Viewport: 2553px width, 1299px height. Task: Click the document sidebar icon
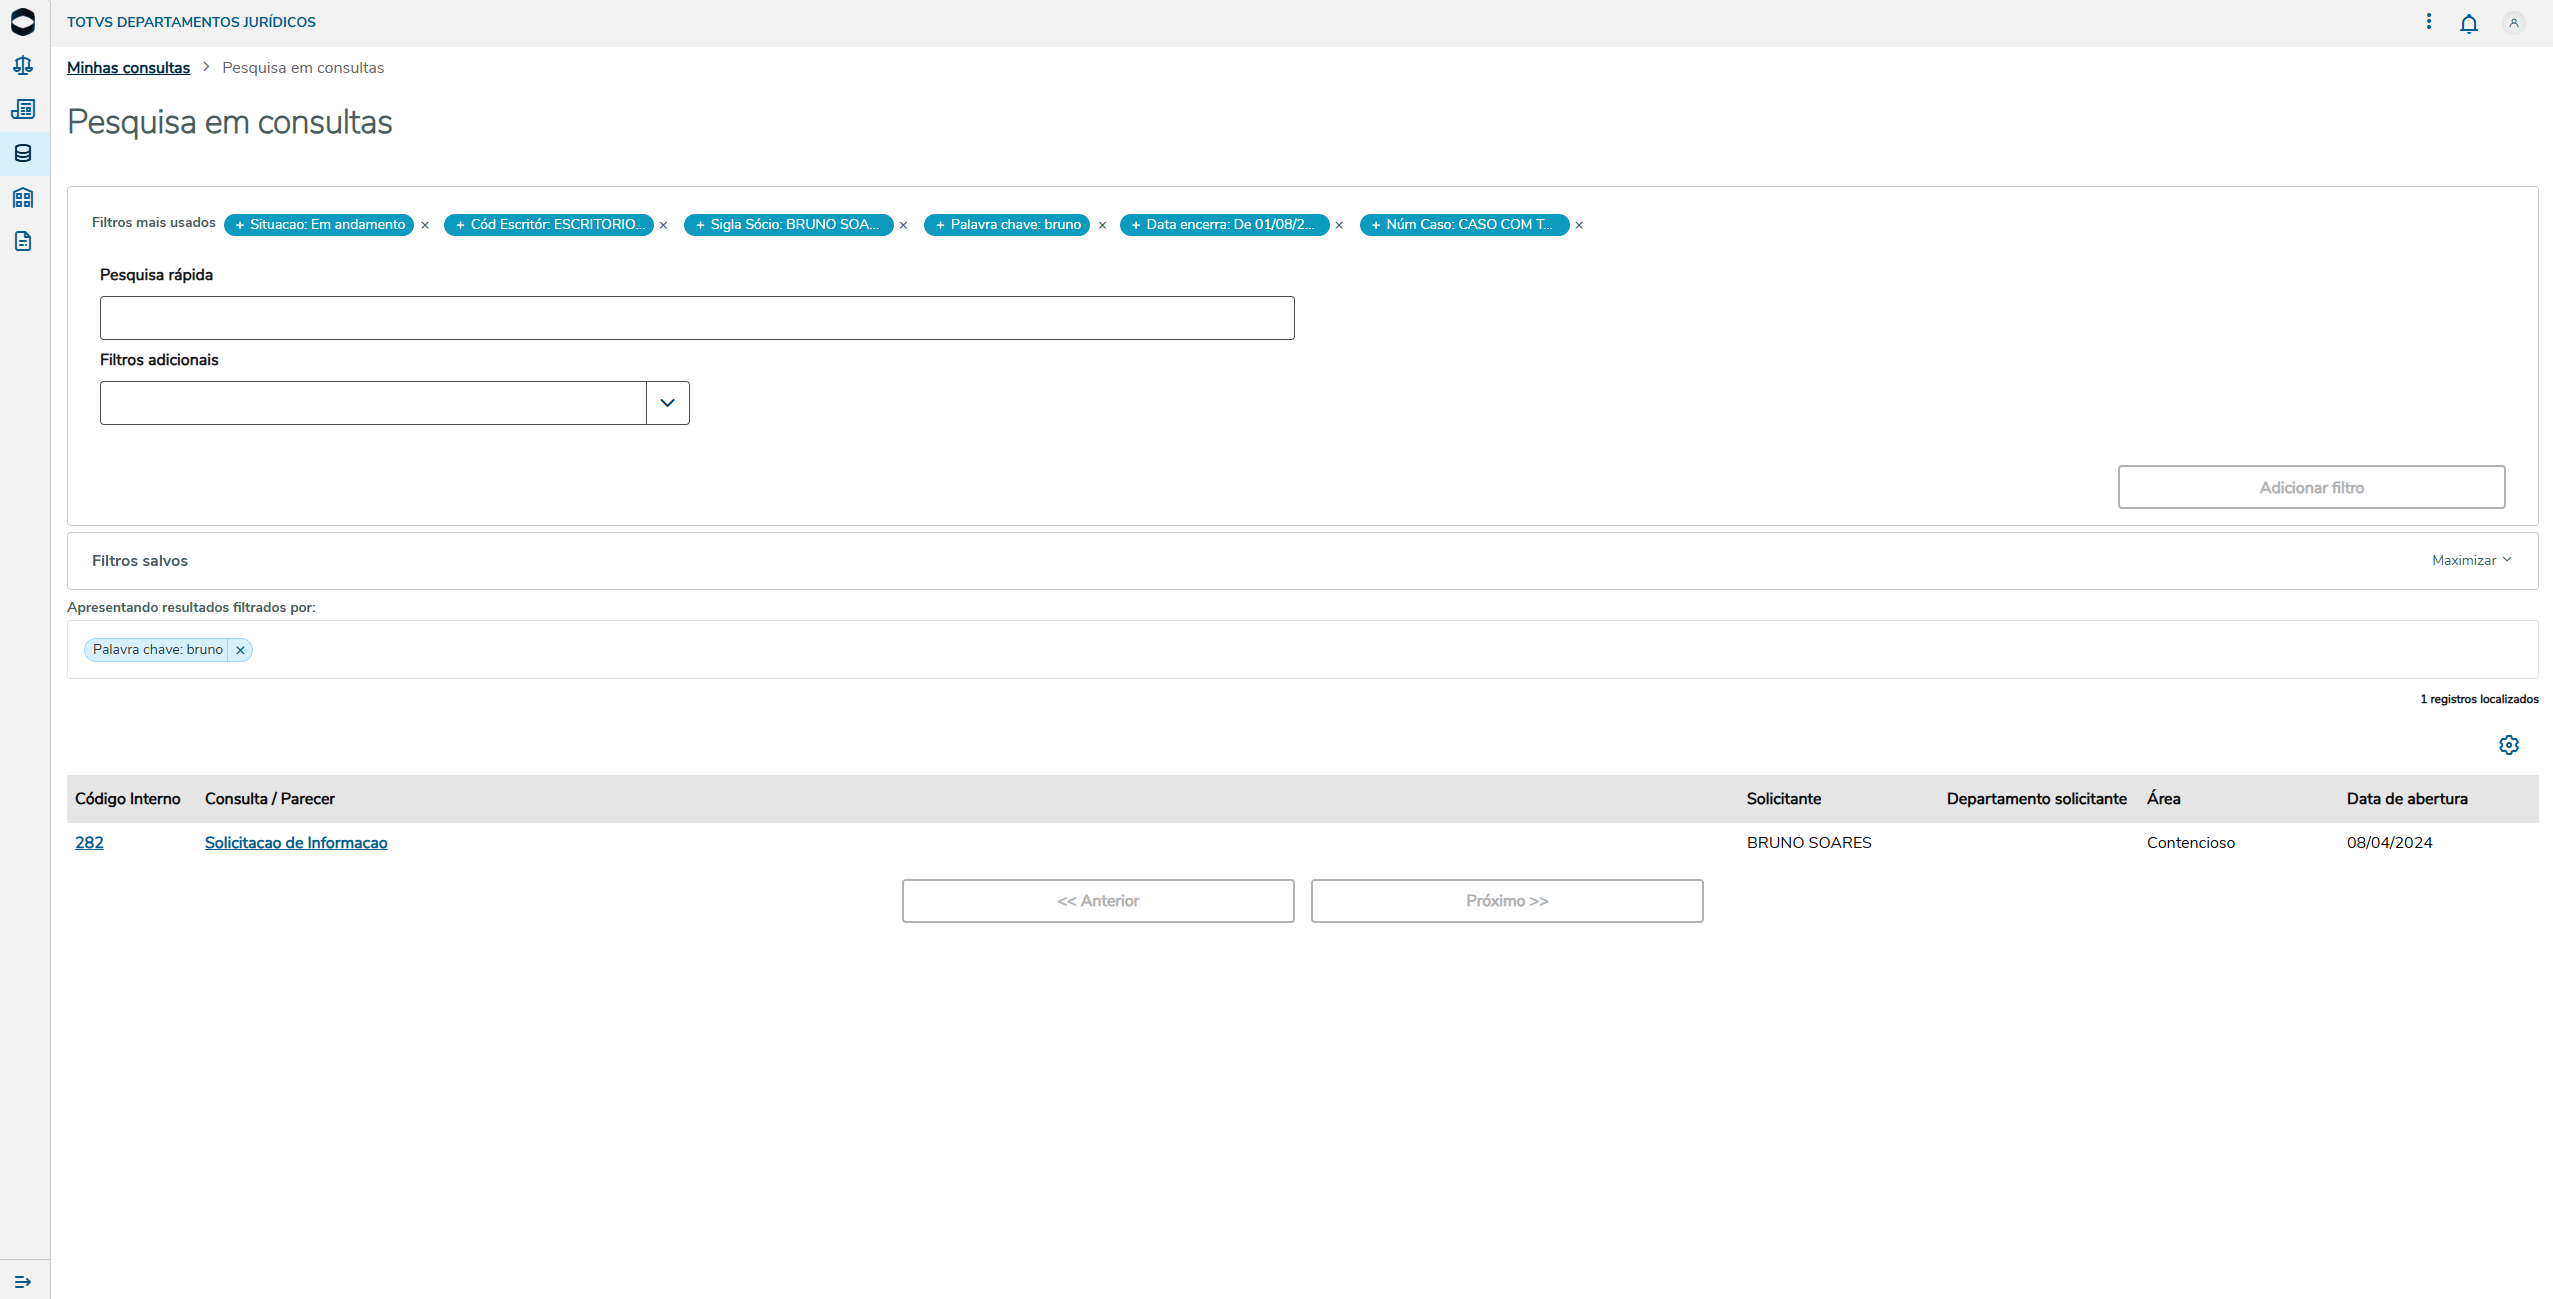click(x=23, y=241)
